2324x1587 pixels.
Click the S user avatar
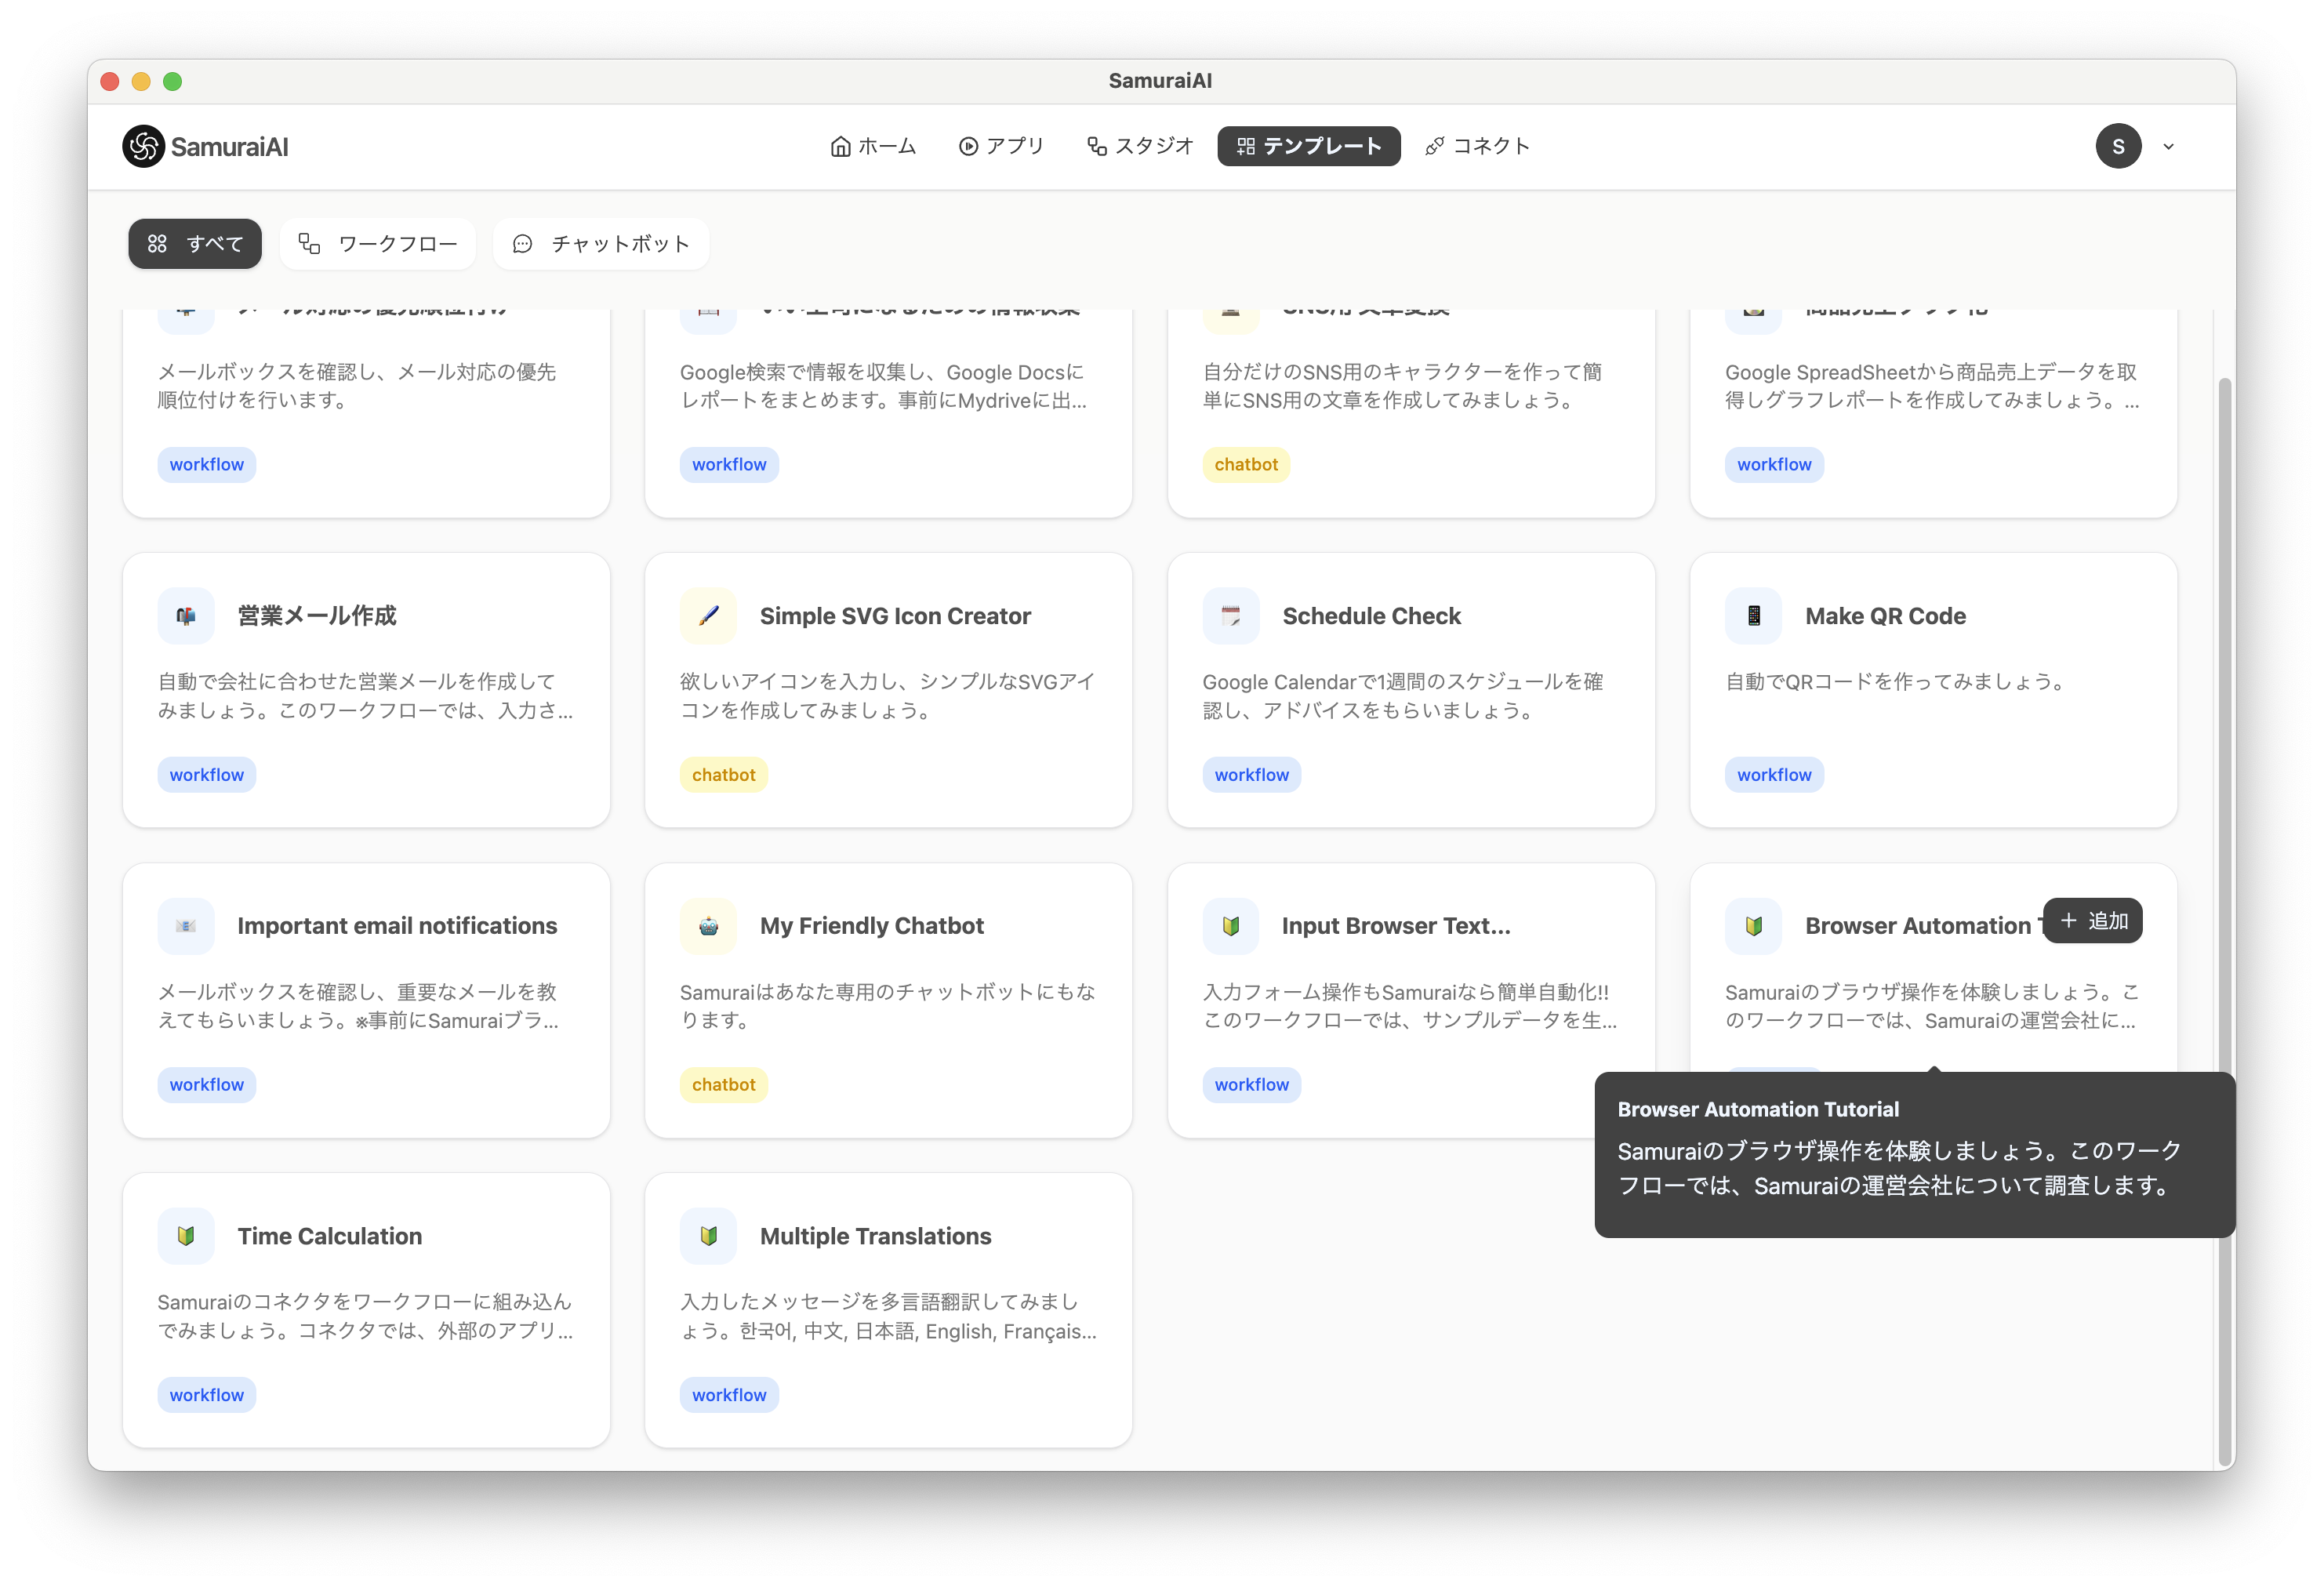2117,146
